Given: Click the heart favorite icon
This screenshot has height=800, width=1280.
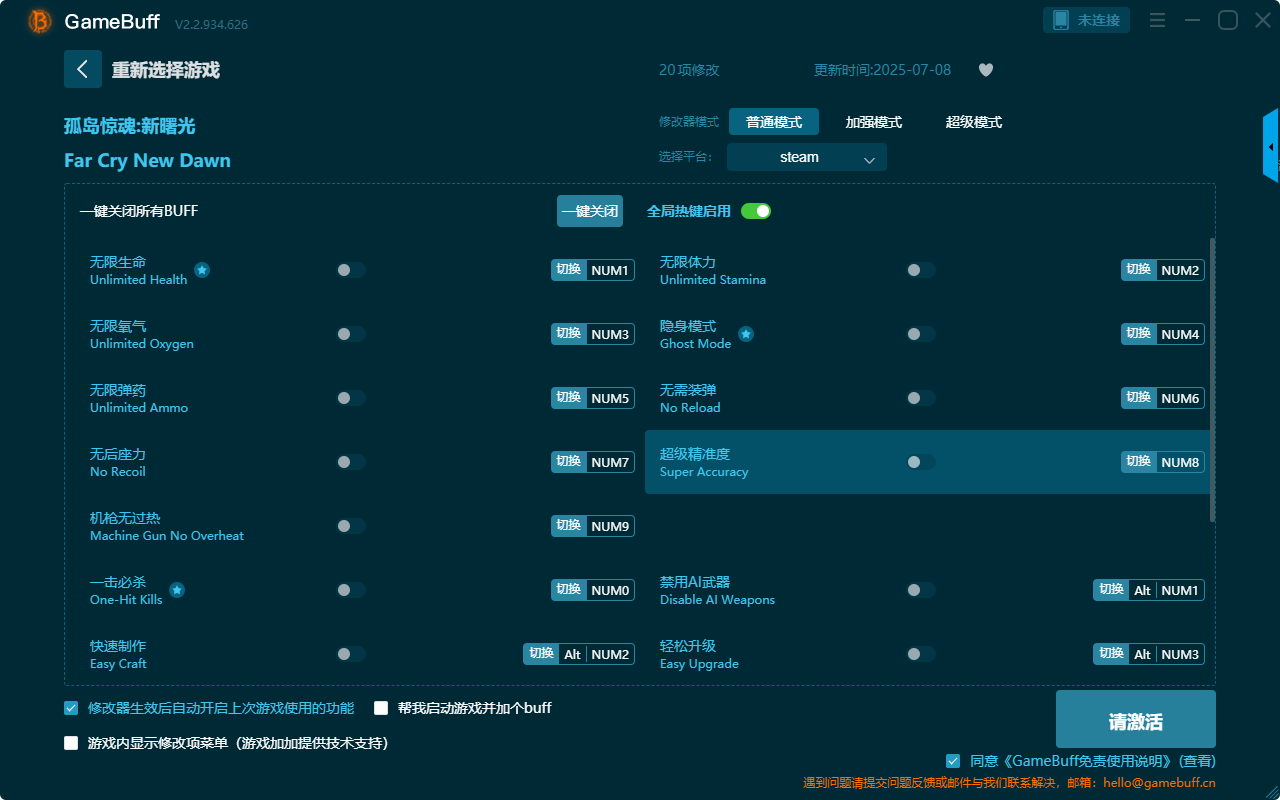Looking at the screenshot, I should point(985,70).
